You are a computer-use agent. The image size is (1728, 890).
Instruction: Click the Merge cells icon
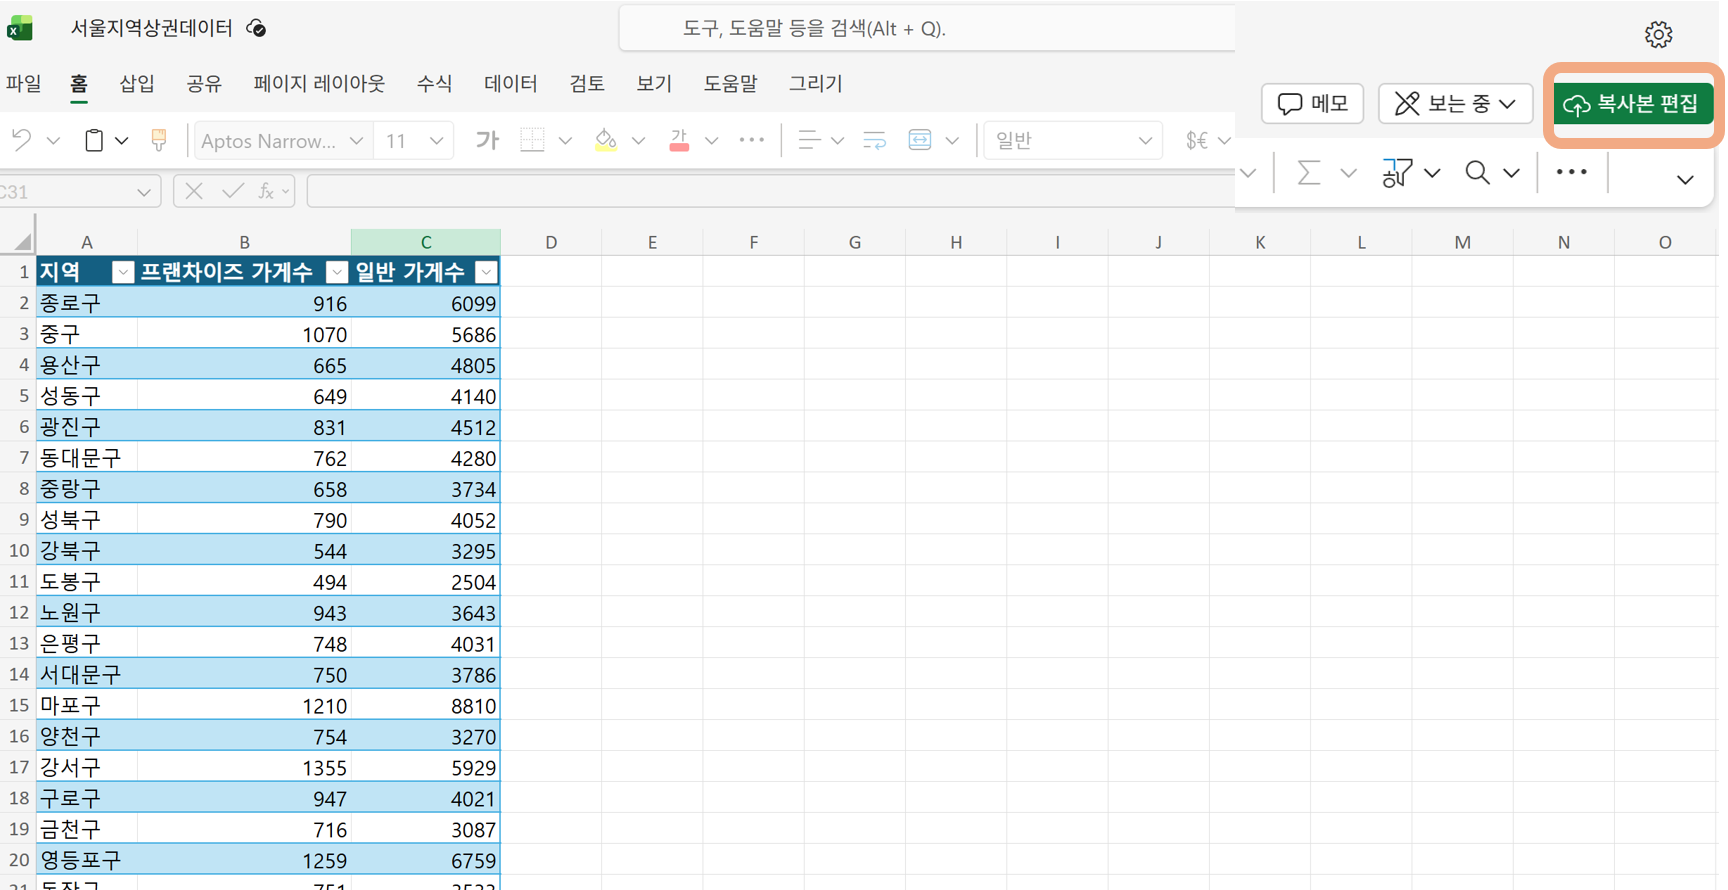click(920, 141)
